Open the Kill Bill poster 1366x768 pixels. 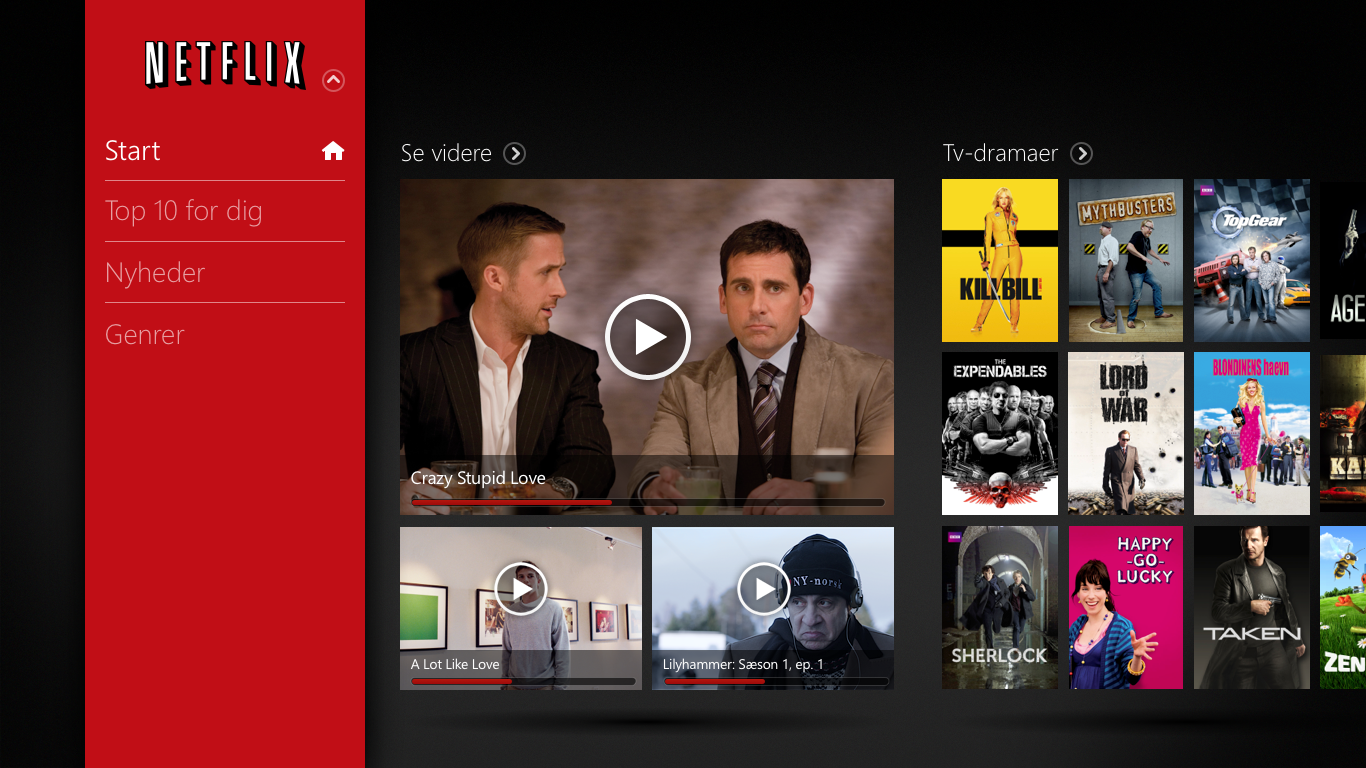tap(1000, 260)
